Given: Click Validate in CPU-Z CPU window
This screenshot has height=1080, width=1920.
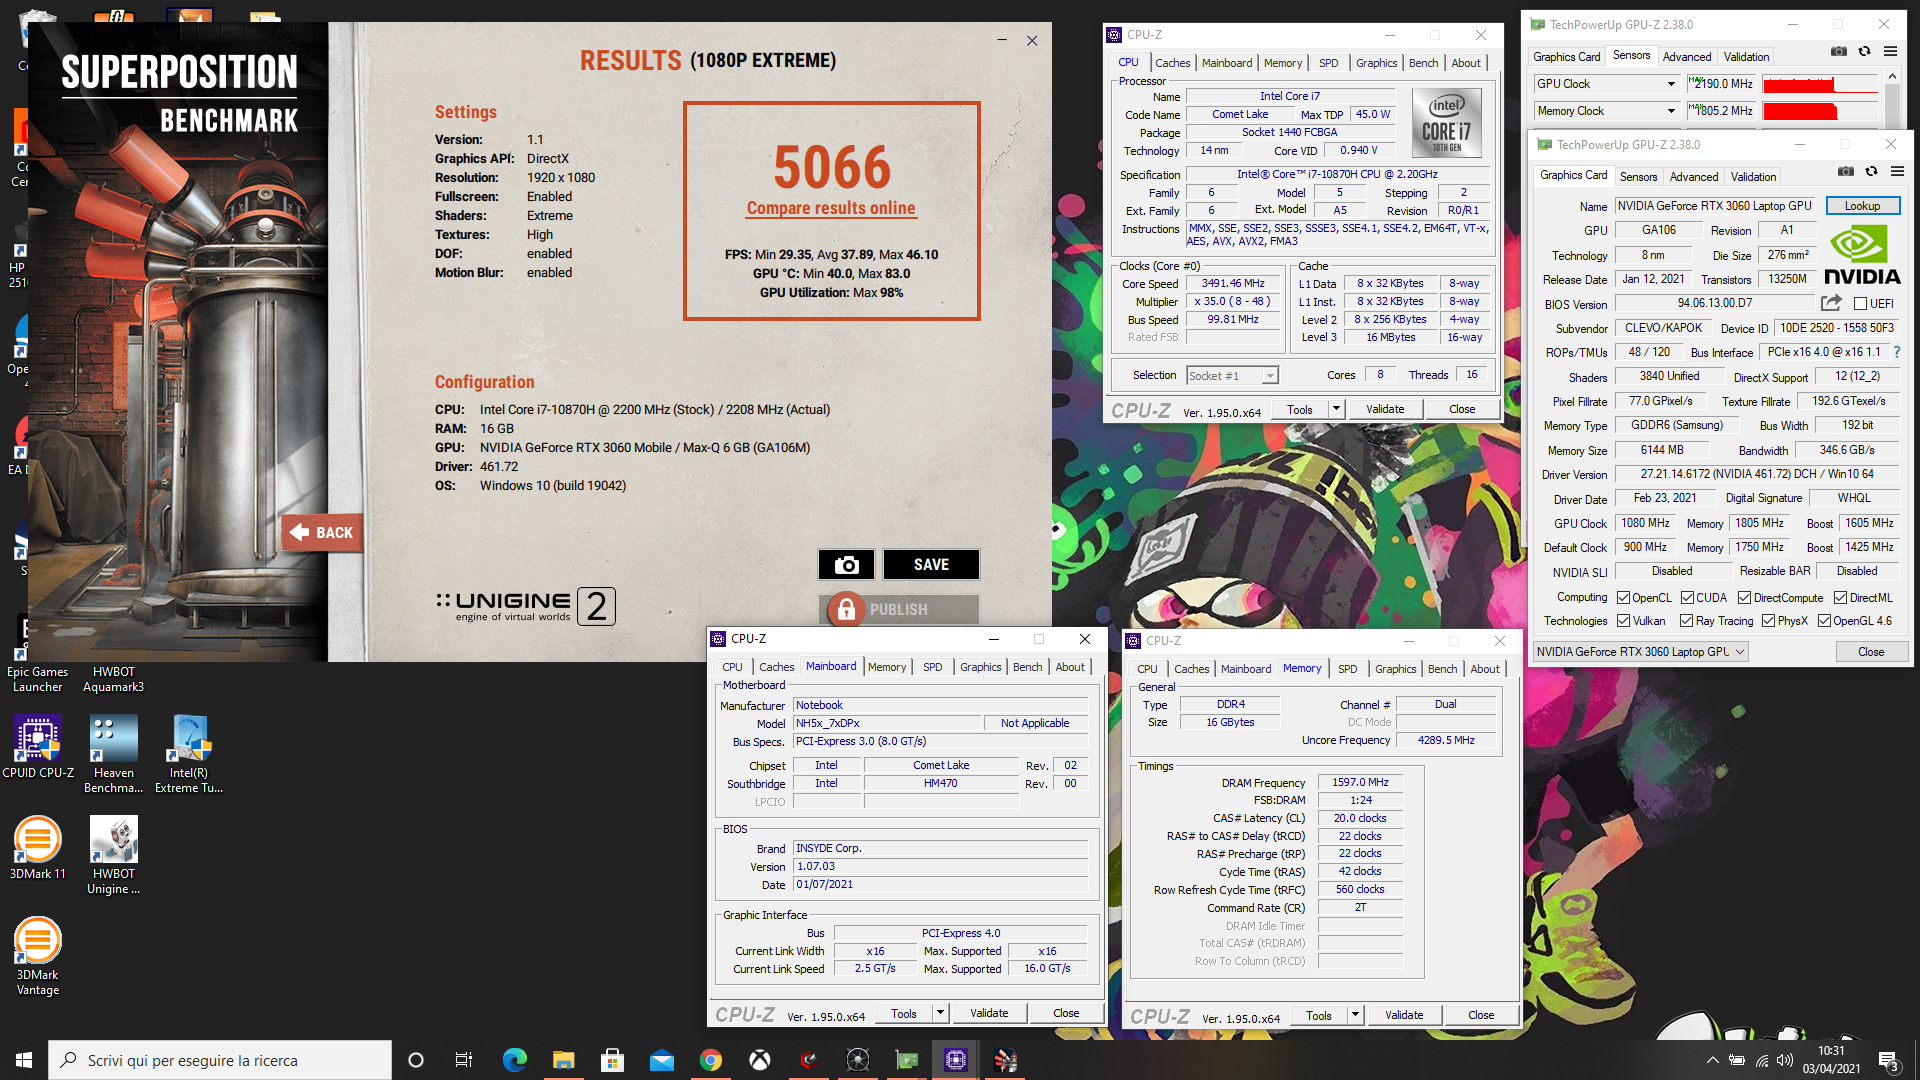Looking at the screenshot, I should 1385,409.
